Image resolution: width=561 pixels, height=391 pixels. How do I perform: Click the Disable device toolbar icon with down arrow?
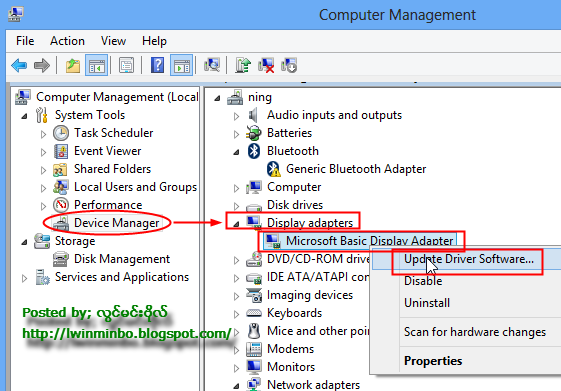click(x=289, y=65)
